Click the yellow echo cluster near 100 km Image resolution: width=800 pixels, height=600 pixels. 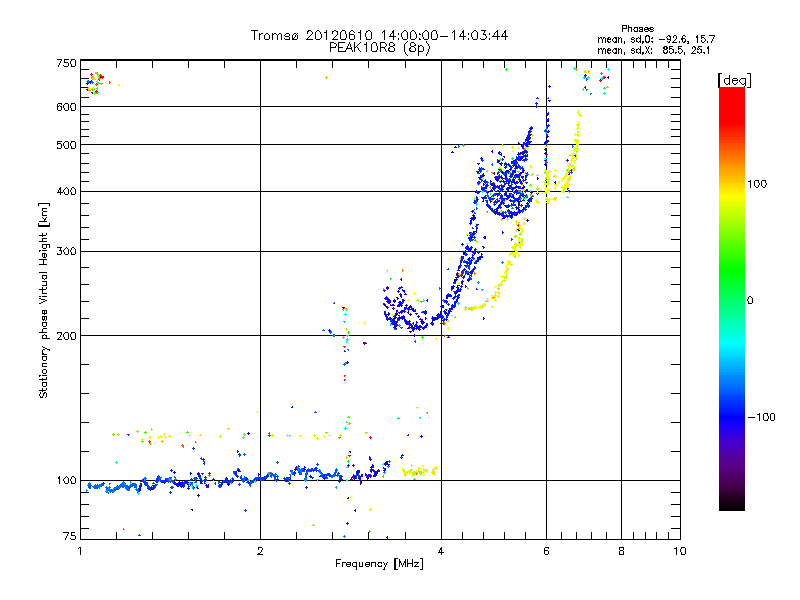[x=419, y=471]
